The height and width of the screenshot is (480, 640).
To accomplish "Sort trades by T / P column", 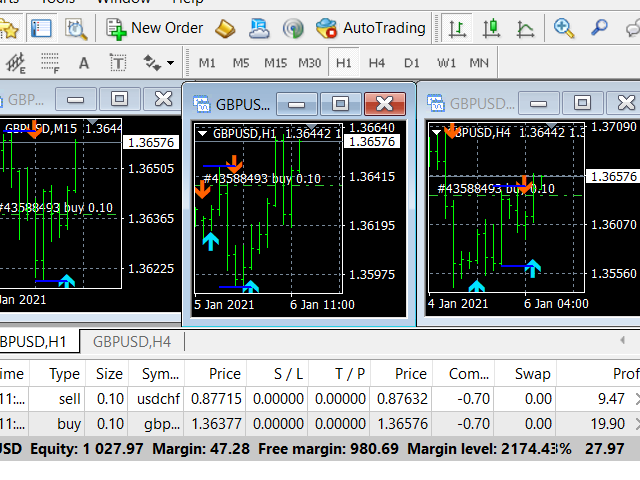I will (x=340, y=373).
